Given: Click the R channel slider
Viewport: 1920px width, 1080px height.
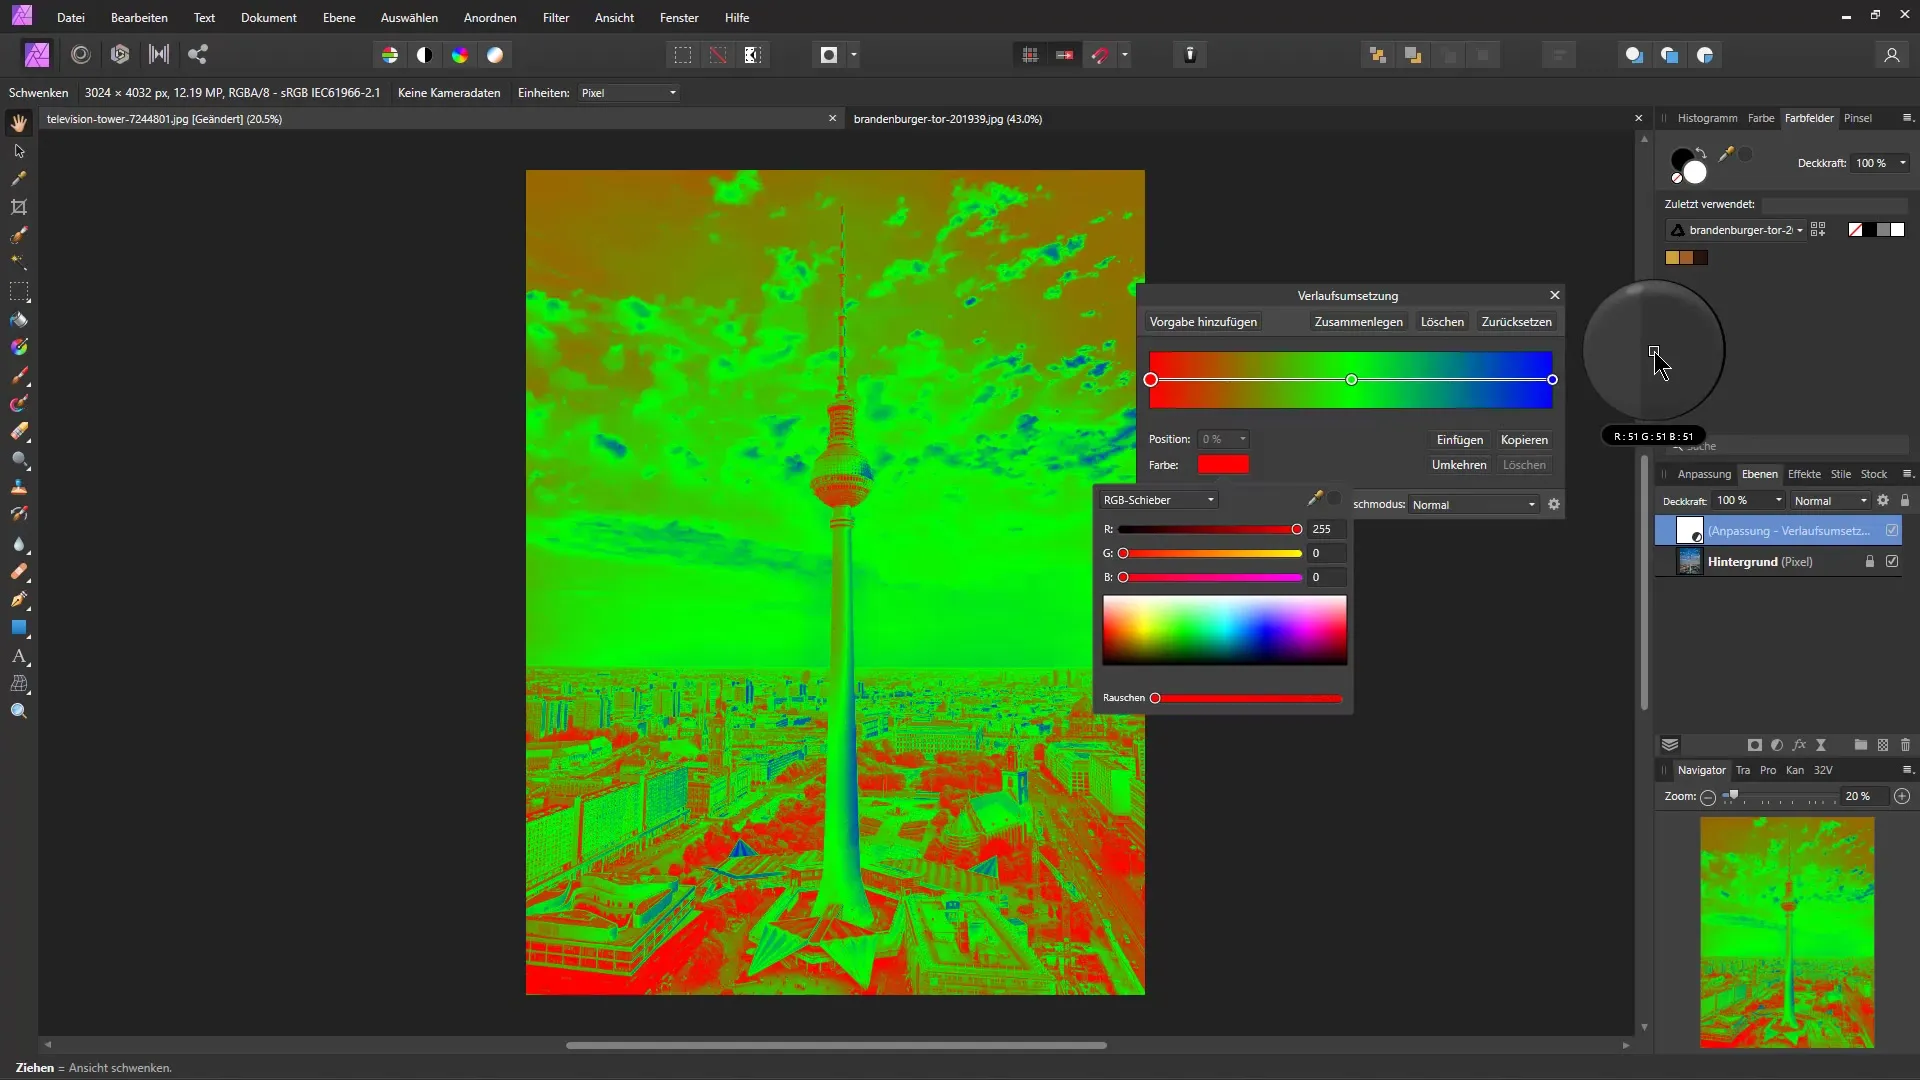Looking at the screenshot, I should pyautogui.click(x=1210, y=529).
